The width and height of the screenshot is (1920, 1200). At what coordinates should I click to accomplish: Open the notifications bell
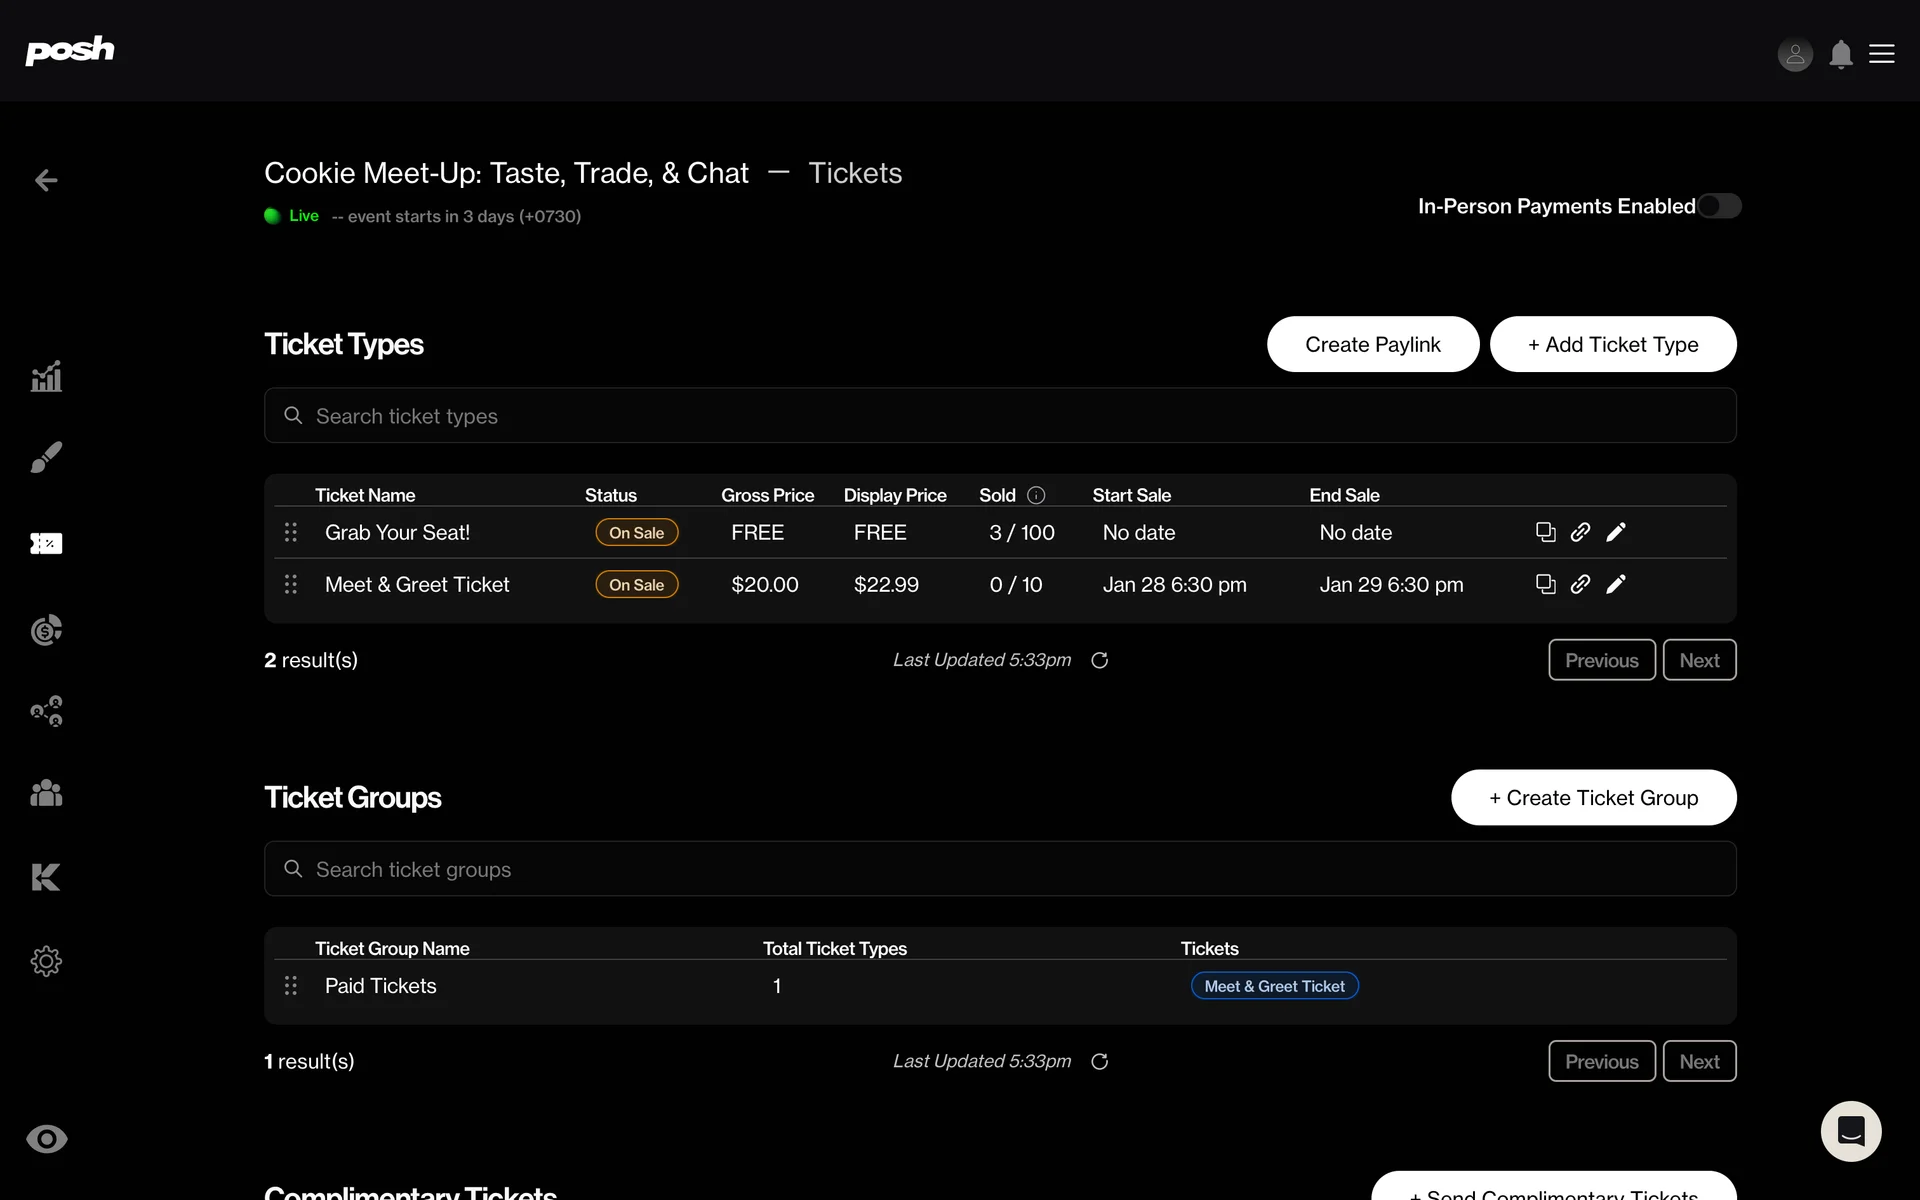(x=1840, y=54)
